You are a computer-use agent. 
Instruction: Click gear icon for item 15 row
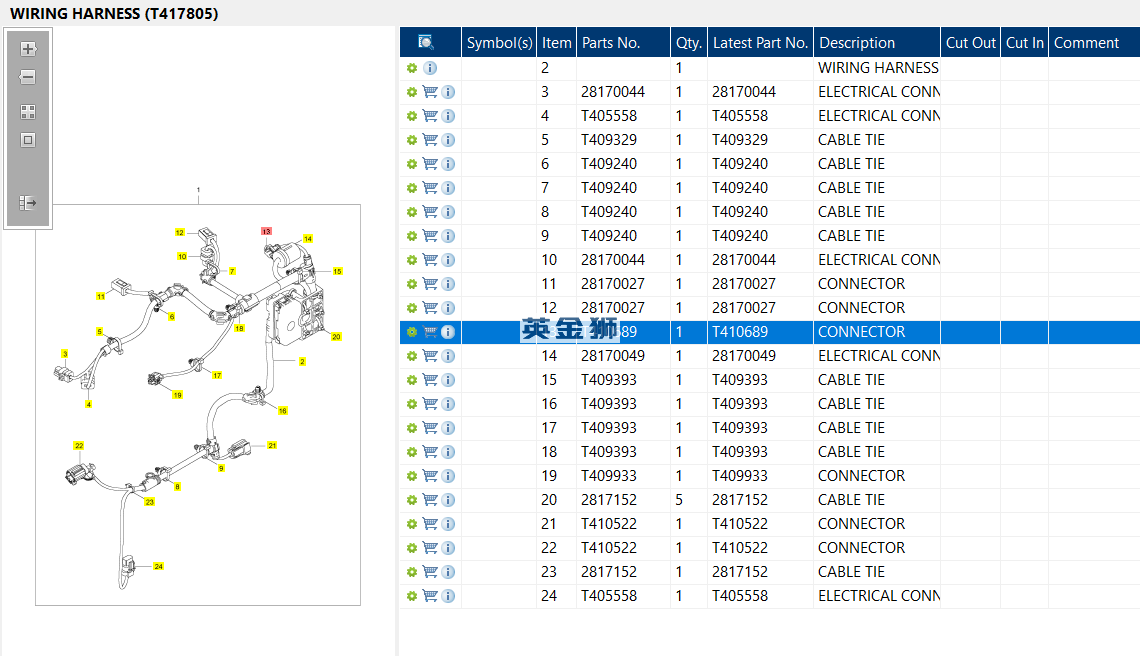pos(412,380)
